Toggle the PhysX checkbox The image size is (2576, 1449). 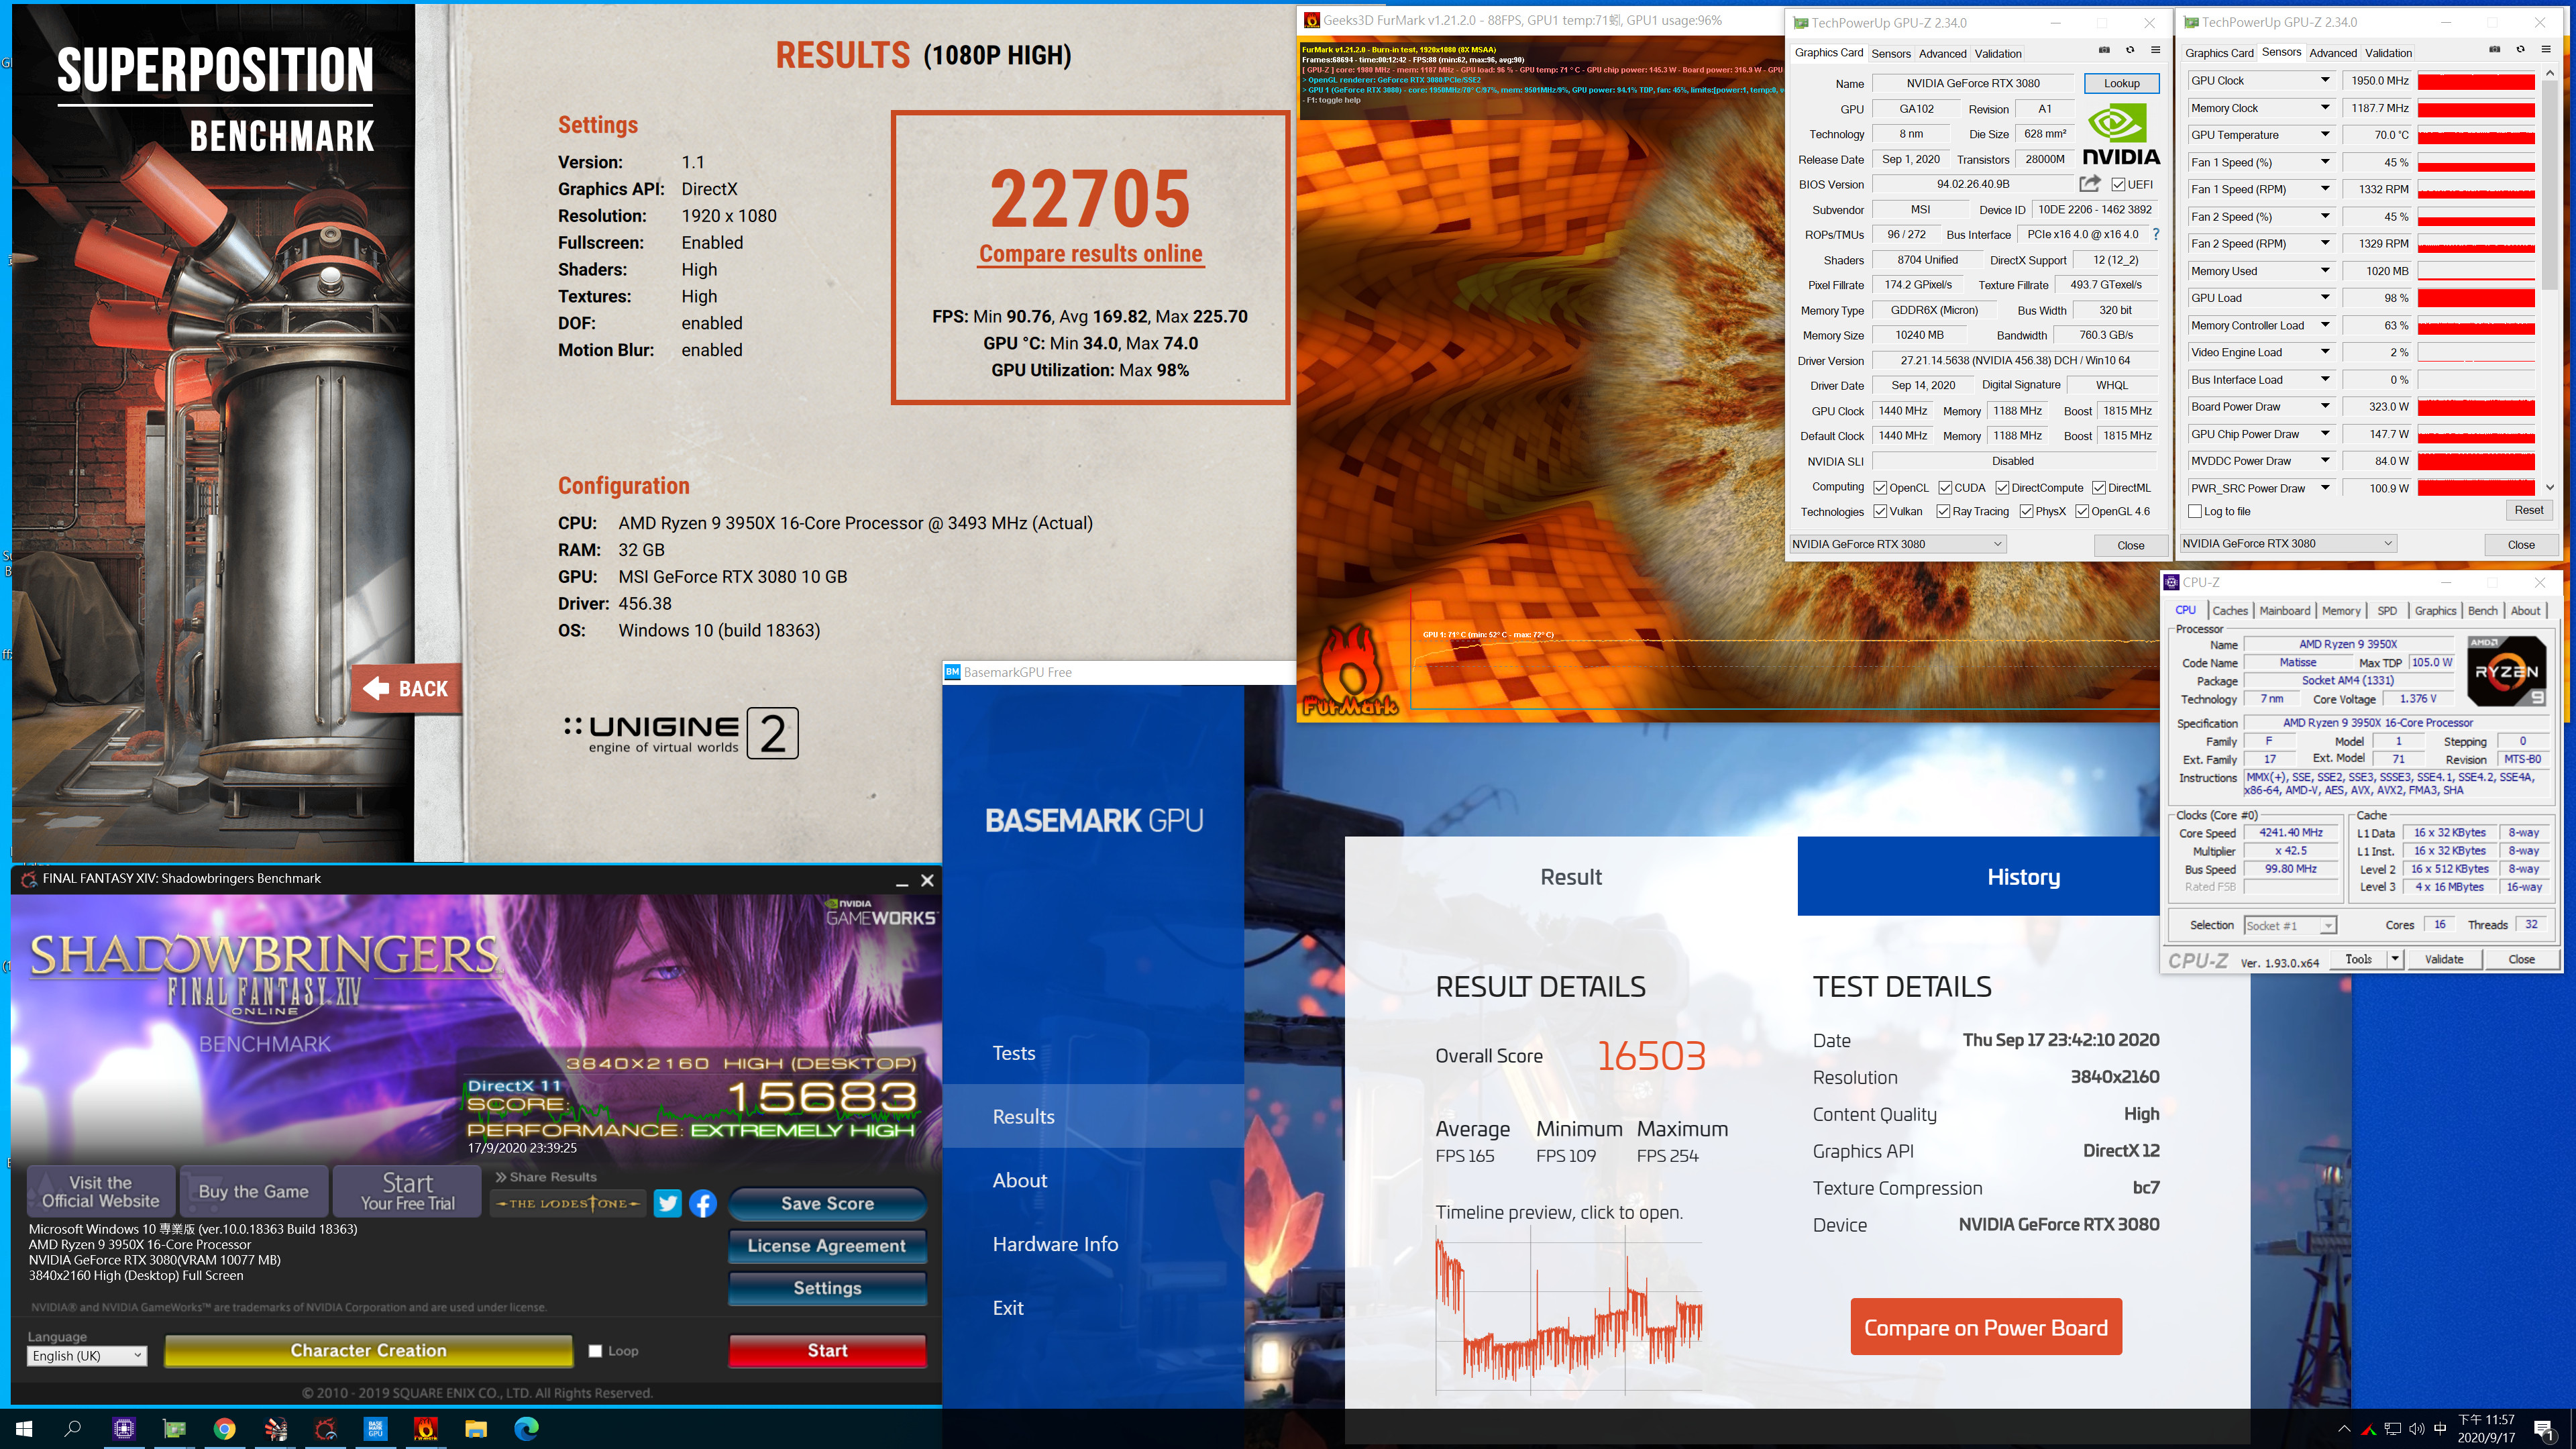click(x=2026, y=511)
